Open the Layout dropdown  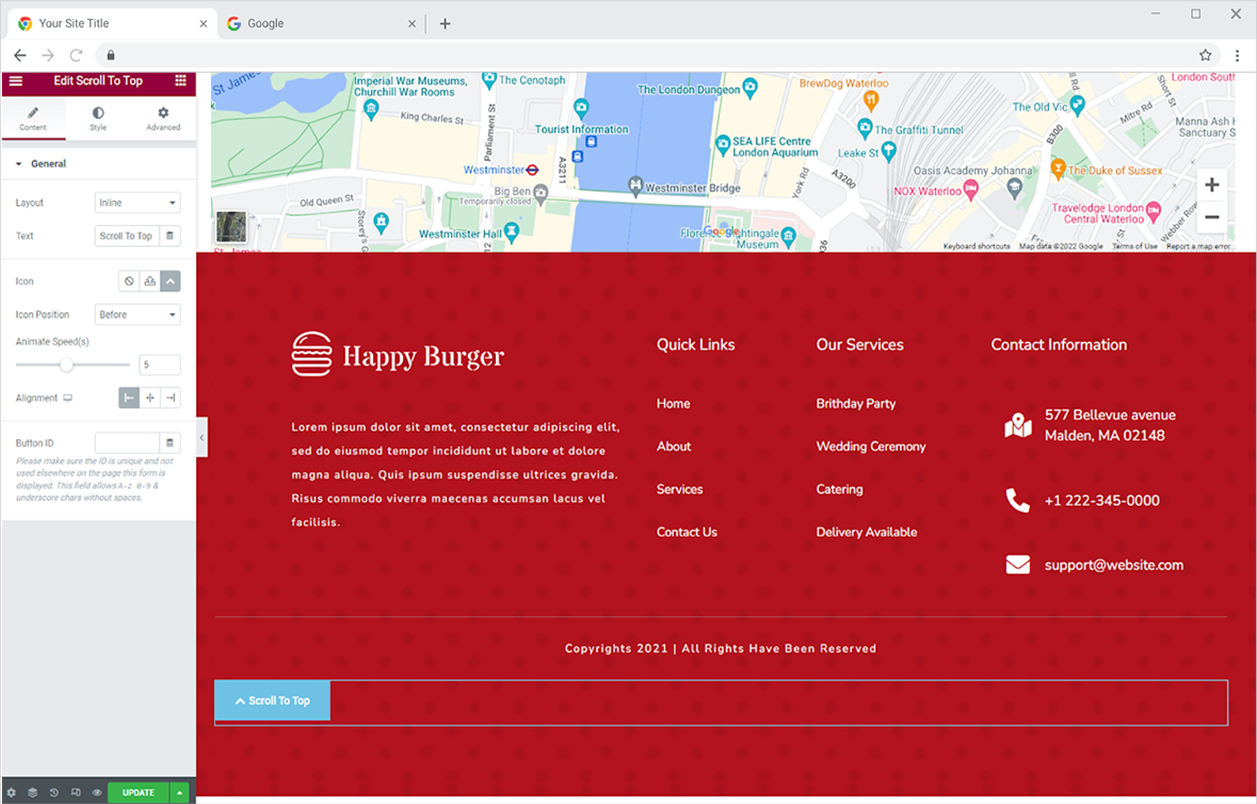pyautogui.click(x=137, y=203)
